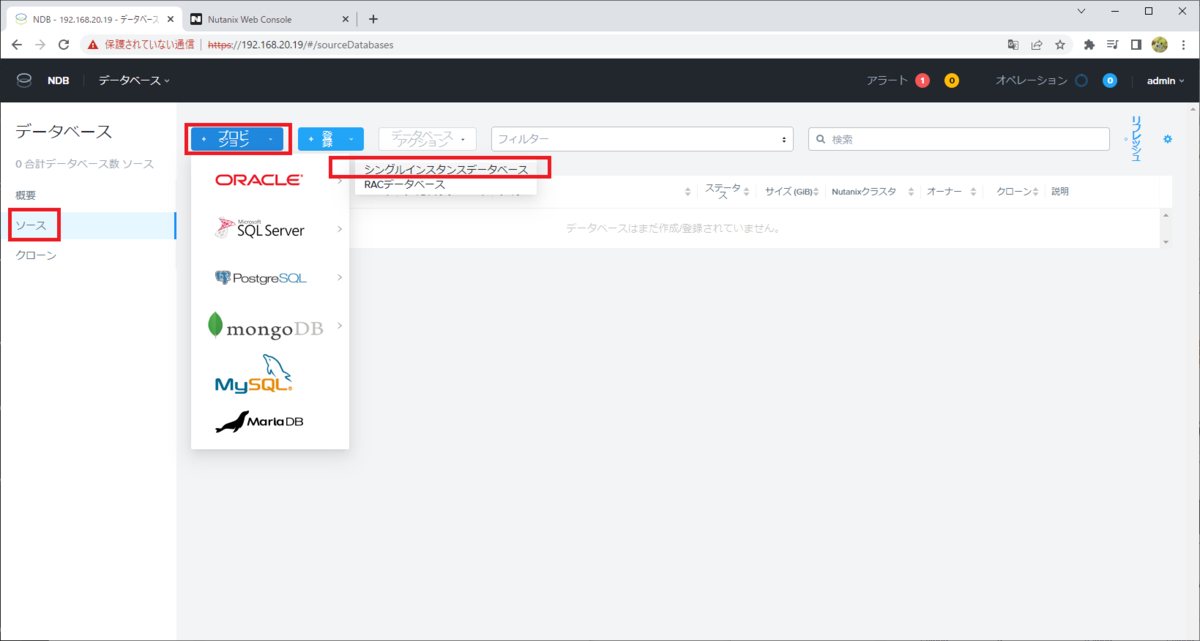
Task: Click the 説明 column header
Action: [x=1060, y=191]
